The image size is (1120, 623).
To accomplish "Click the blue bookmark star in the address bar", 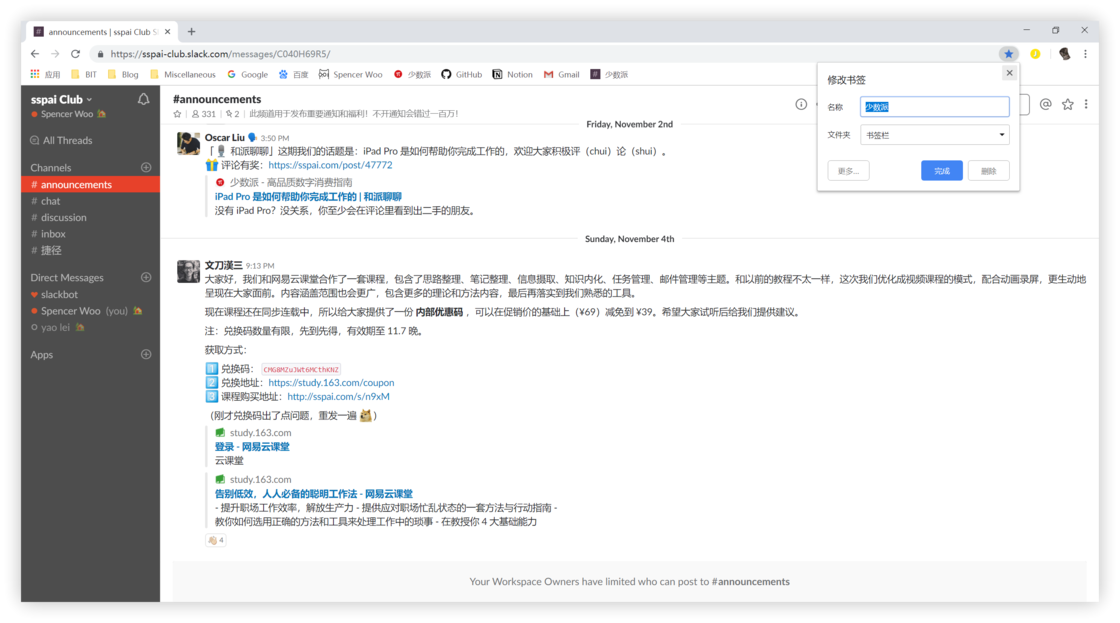I will [1009, 54].
